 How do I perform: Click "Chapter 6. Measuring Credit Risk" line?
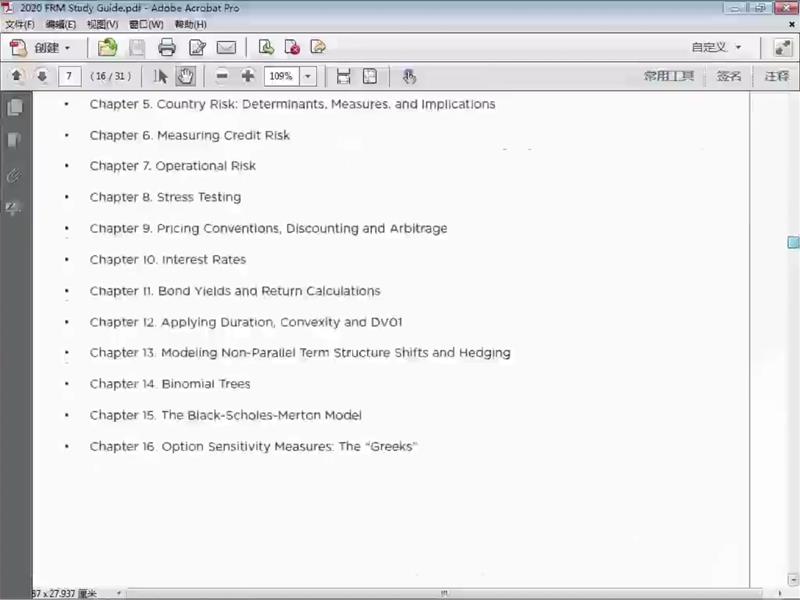click(190, 135)
